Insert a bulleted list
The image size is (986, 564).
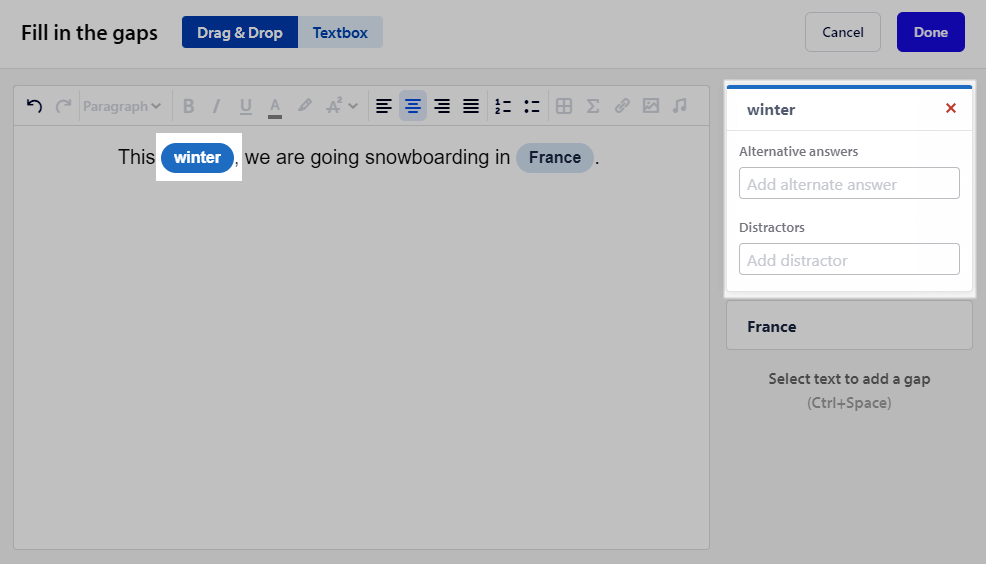pyautogui.click(x=531, y=106)
